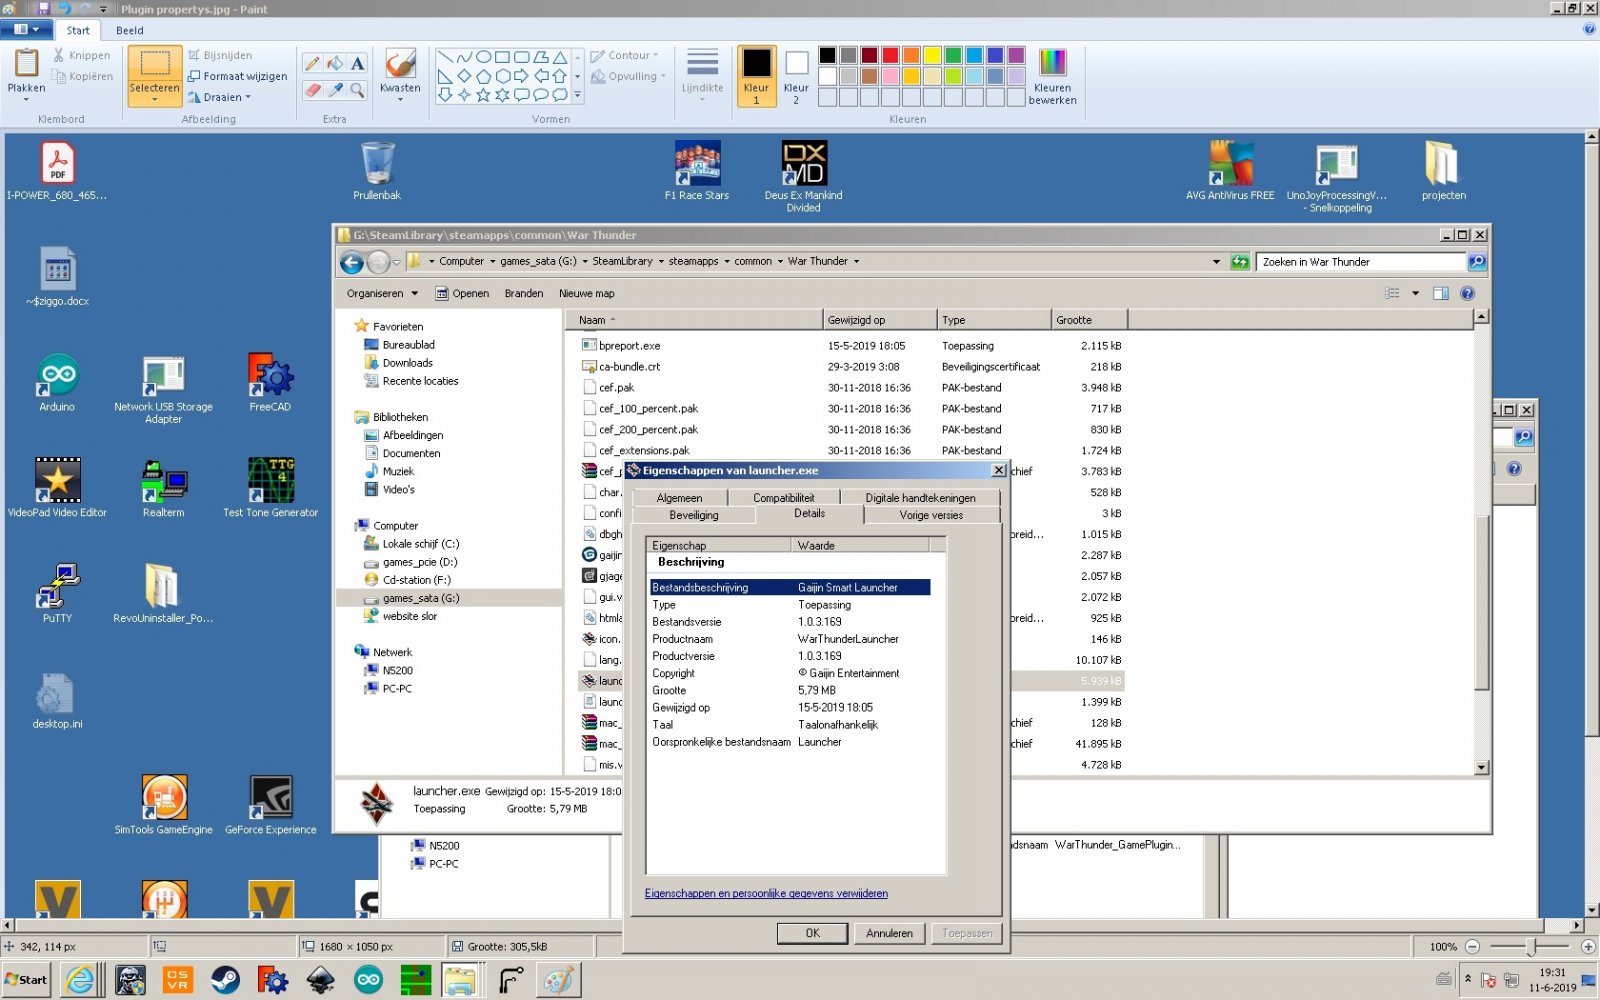Open the Kwasten brushes tool

tap(400, 74)
